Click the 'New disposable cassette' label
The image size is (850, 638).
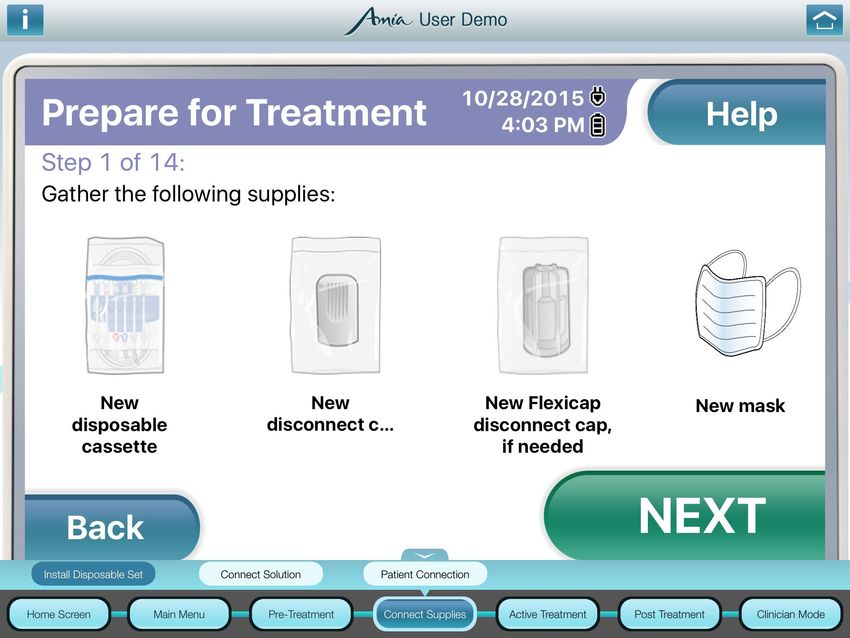[119, 424]
